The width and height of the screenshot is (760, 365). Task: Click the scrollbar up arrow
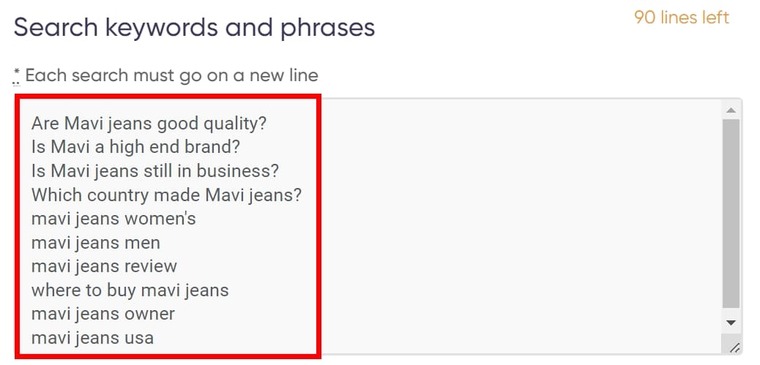[x=731, y=111]
